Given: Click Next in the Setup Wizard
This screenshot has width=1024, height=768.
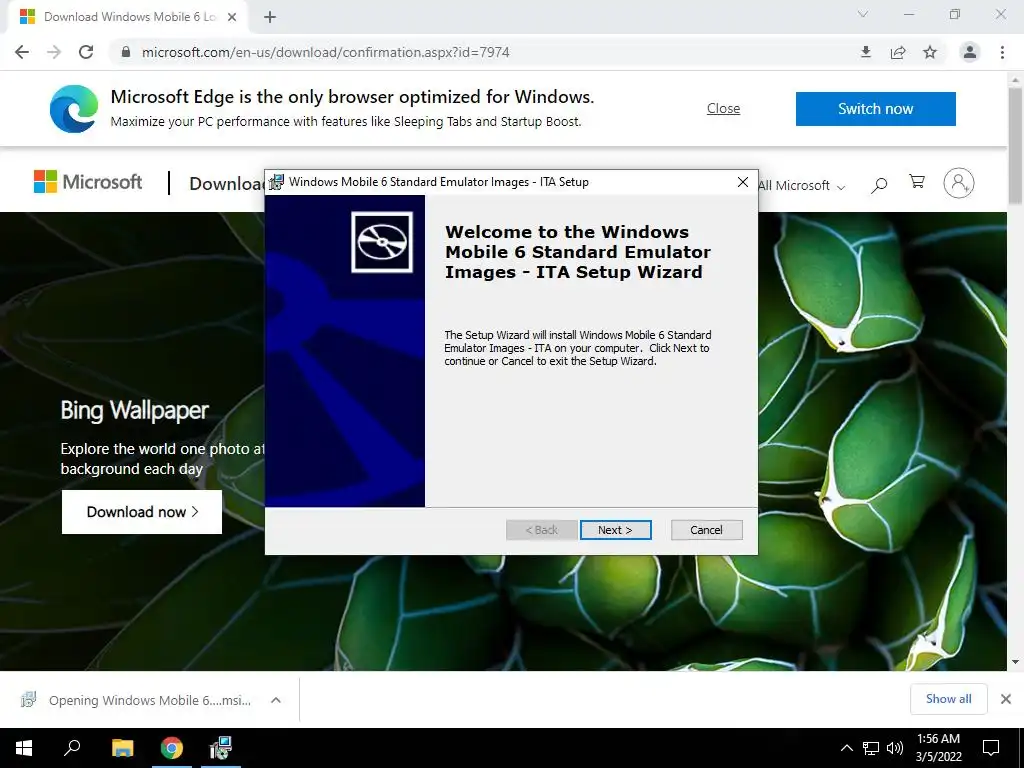Looking at the screenshot, I should point(615,530).
